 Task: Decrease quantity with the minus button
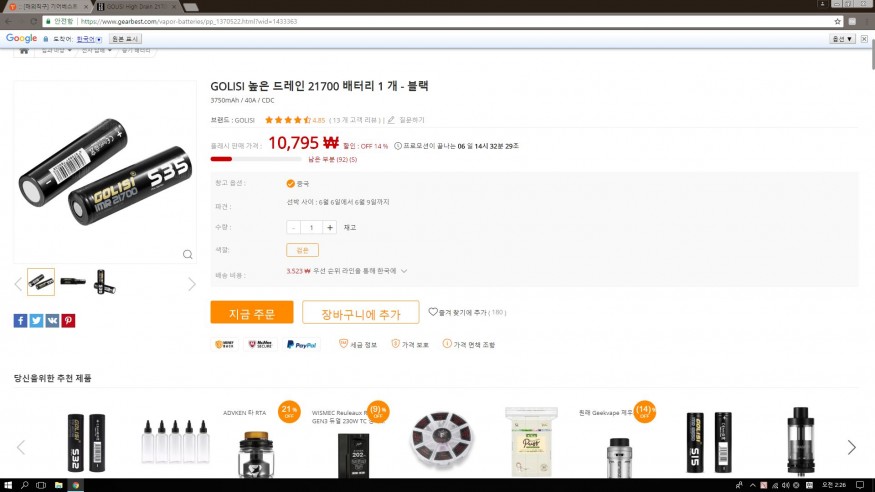[294, 228]
